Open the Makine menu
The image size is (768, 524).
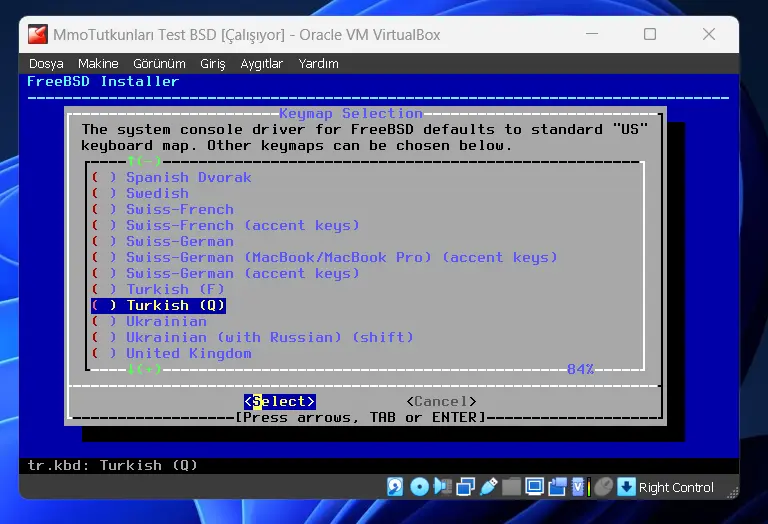click(x=98, y=64)
